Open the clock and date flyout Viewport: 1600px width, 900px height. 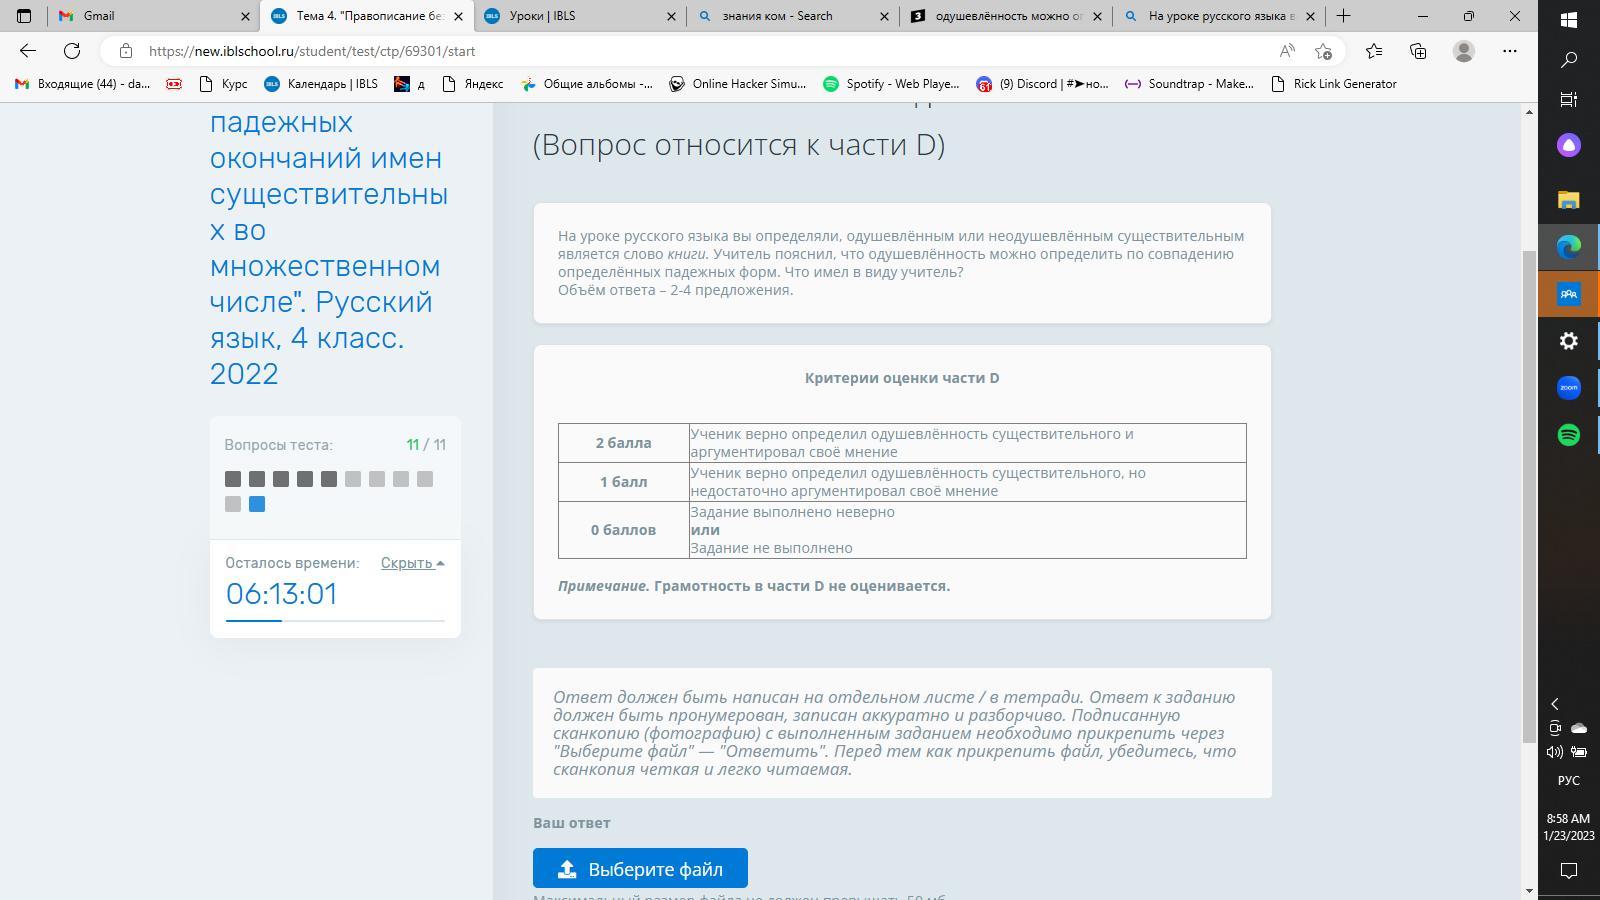coord(1569,827)
